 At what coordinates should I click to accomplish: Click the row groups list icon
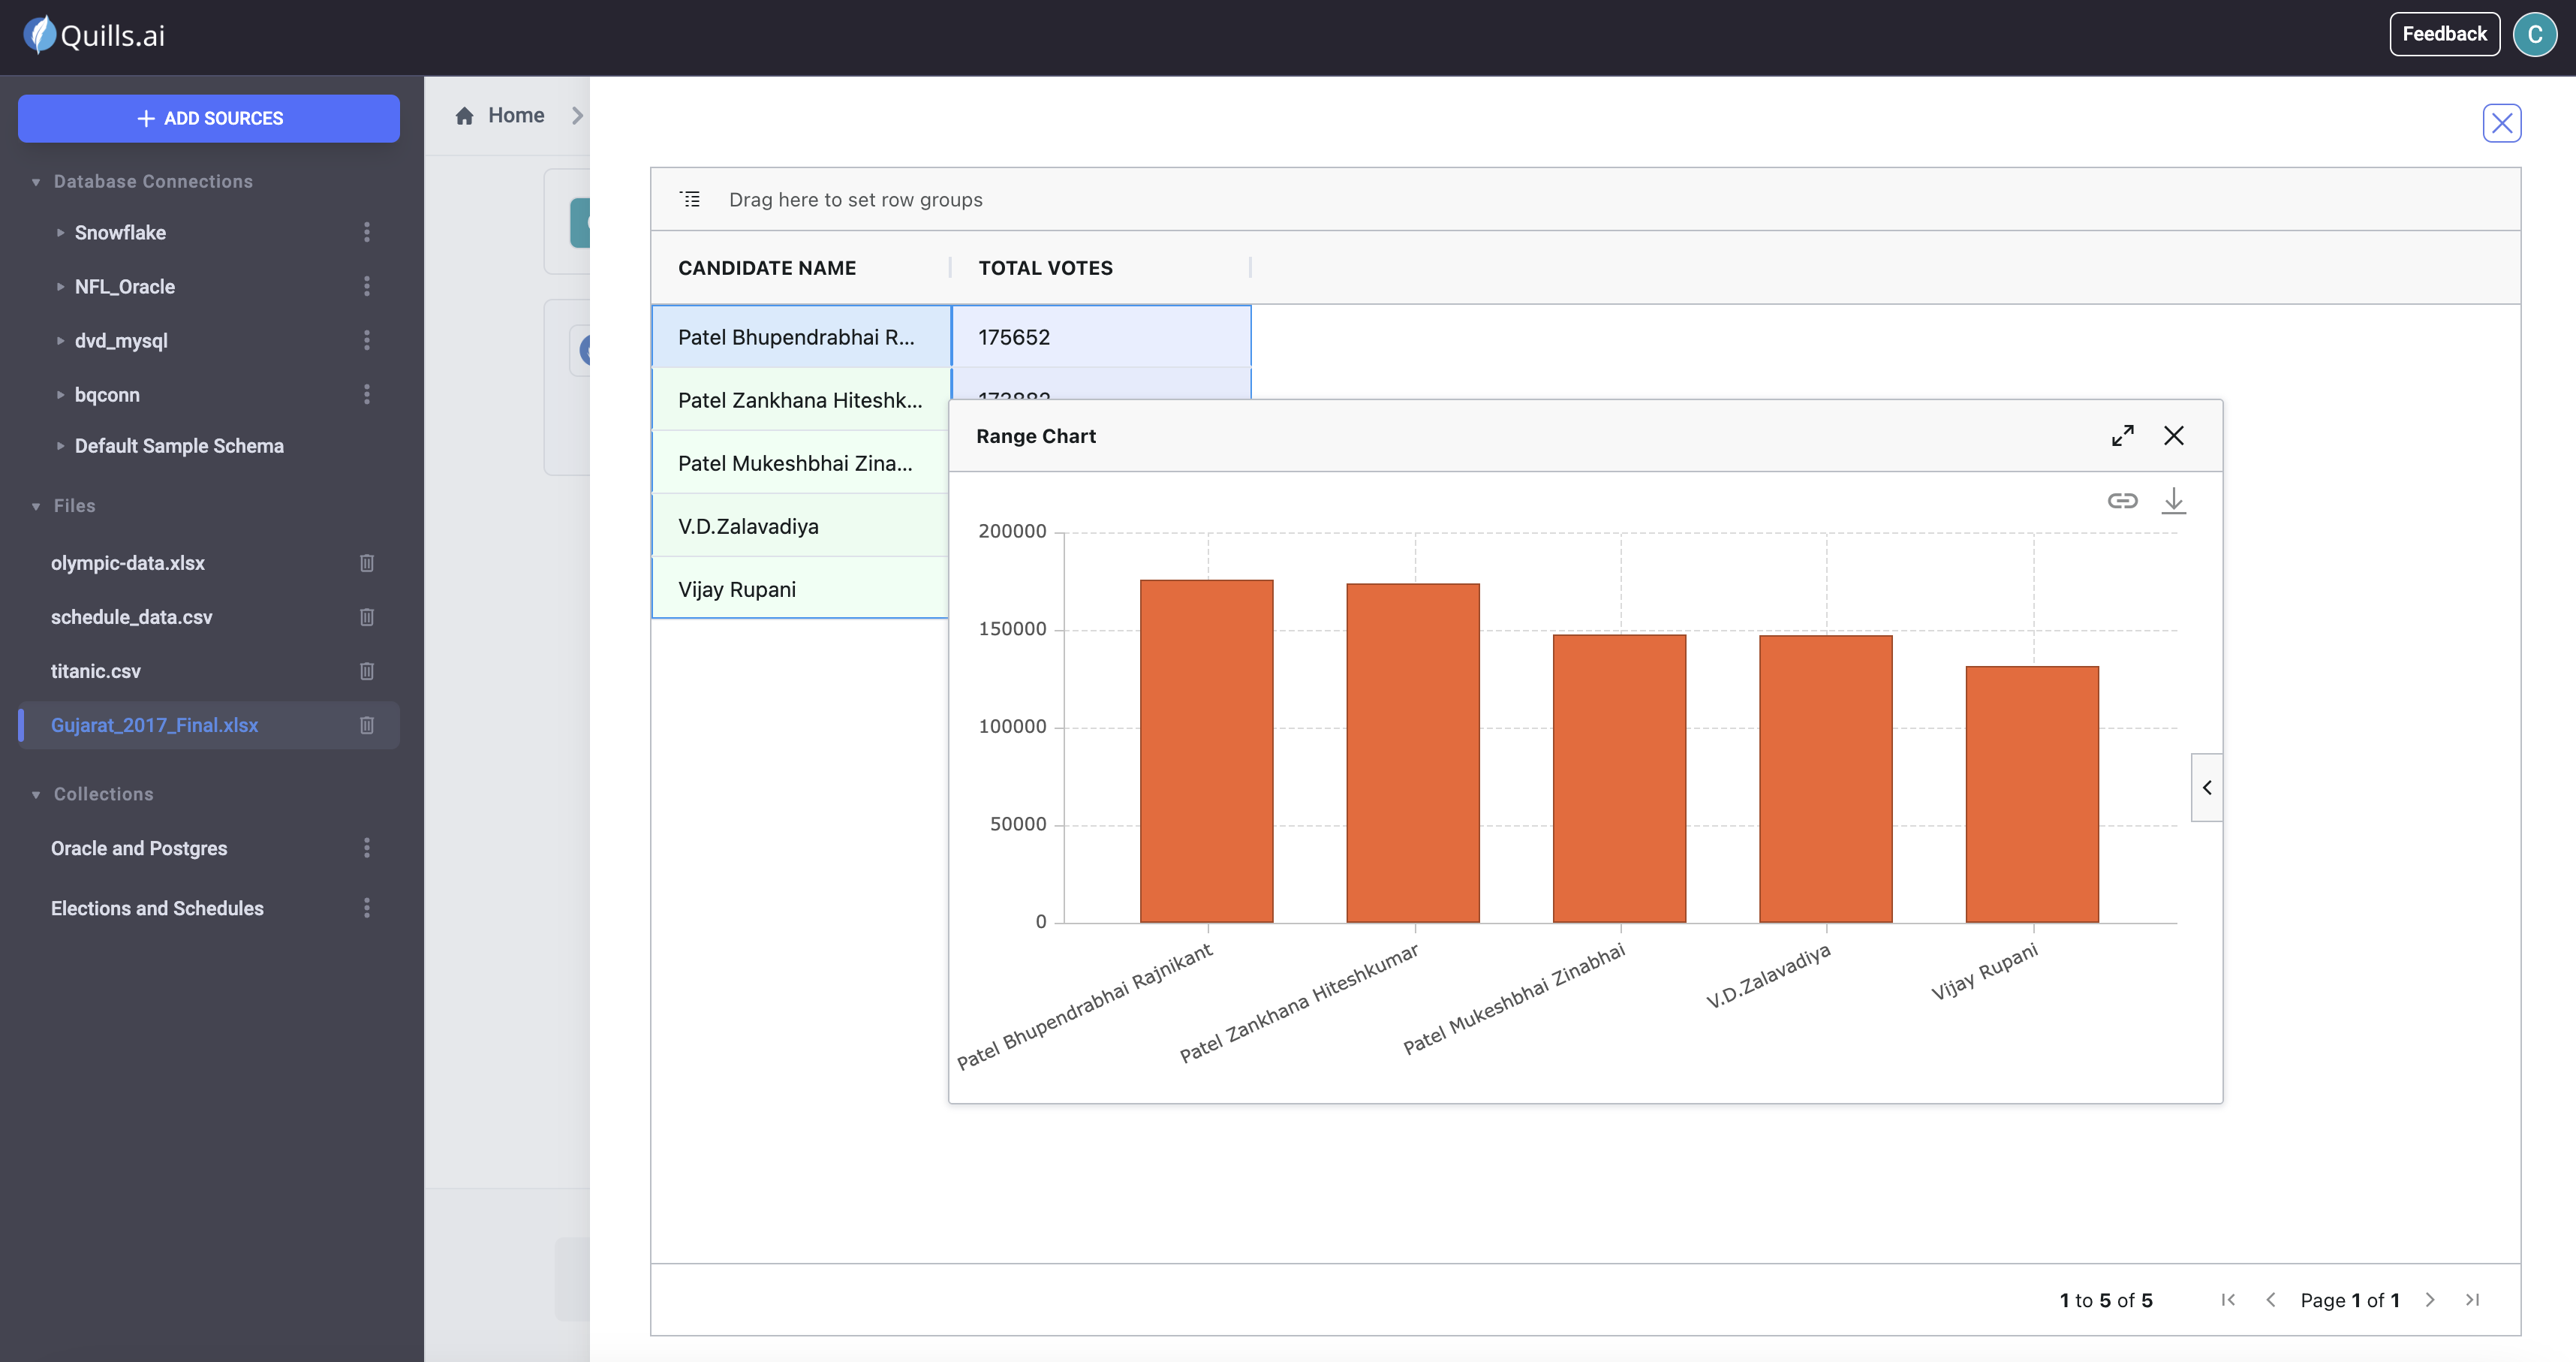[690, 199]
